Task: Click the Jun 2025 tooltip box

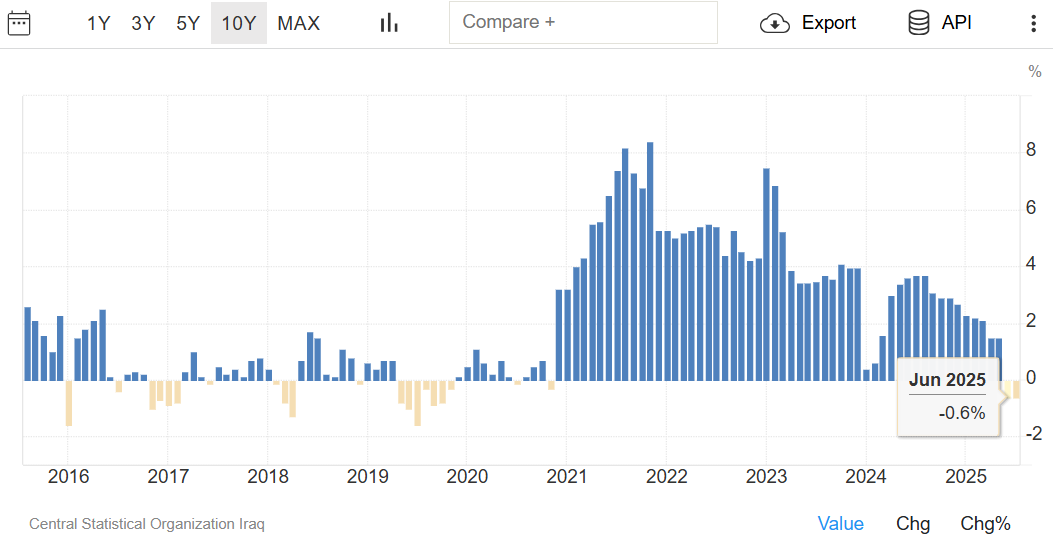Action: click(947, 396)
